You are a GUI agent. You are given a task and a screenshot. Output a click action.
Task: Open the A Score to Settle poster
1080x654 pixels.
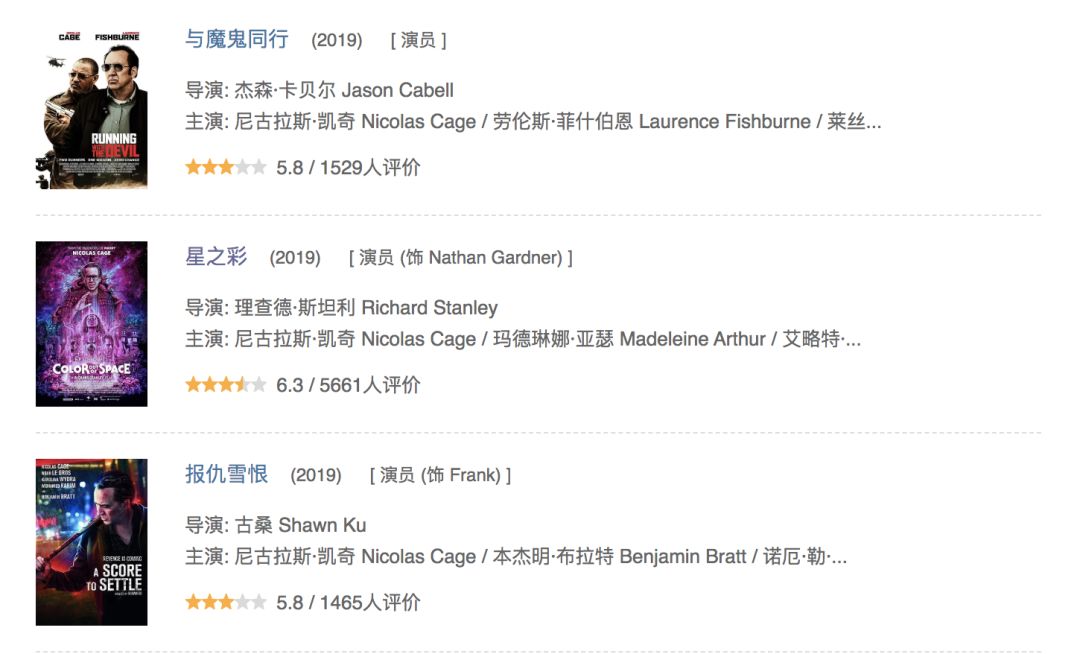click(x=91, y=542)
